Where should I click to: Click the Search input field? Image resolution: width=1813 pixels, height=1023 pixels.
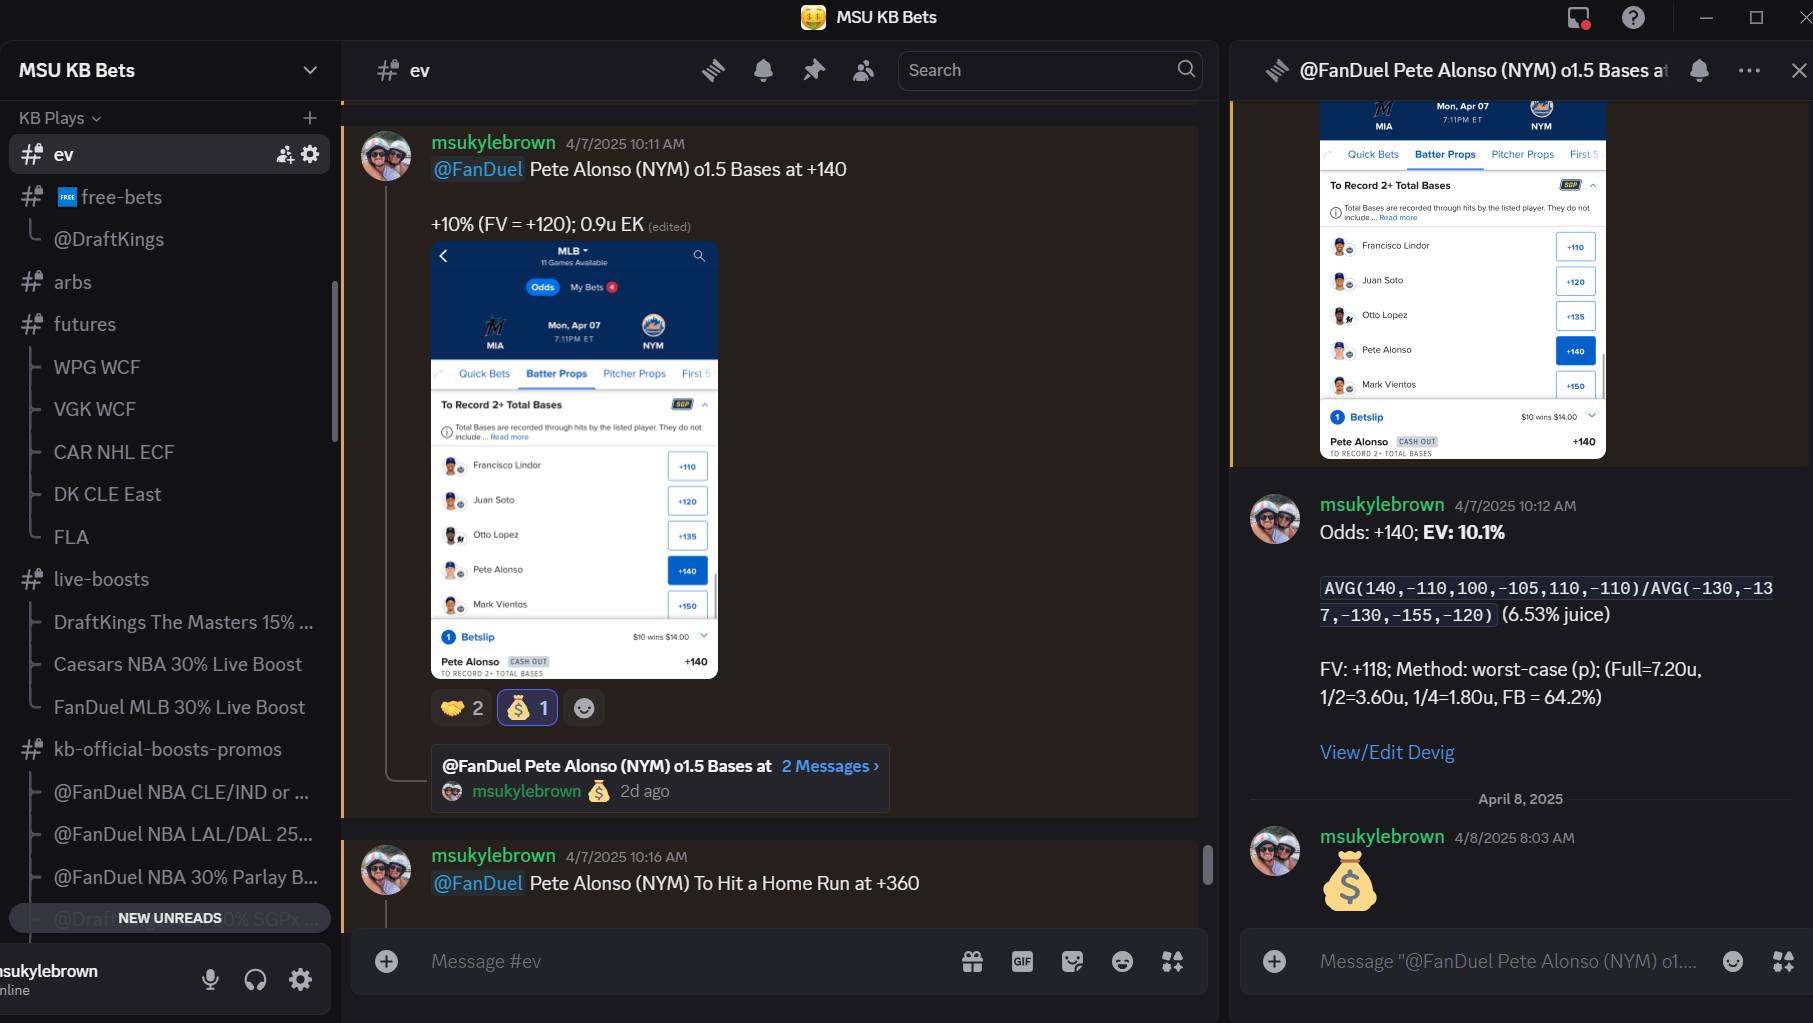[1038, 70]
